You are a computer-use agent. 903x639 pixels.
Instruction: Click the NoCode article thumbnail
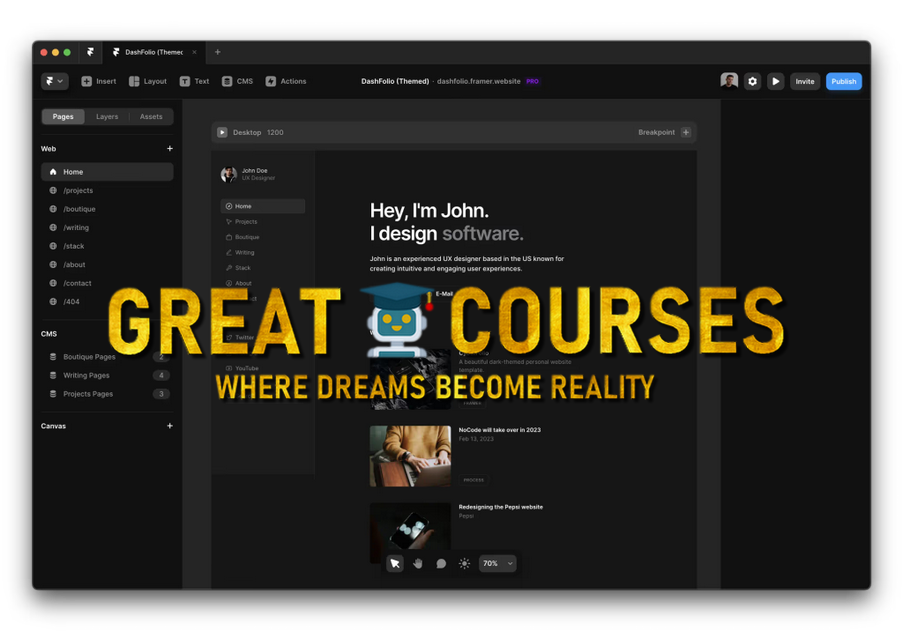coord(410,456)
